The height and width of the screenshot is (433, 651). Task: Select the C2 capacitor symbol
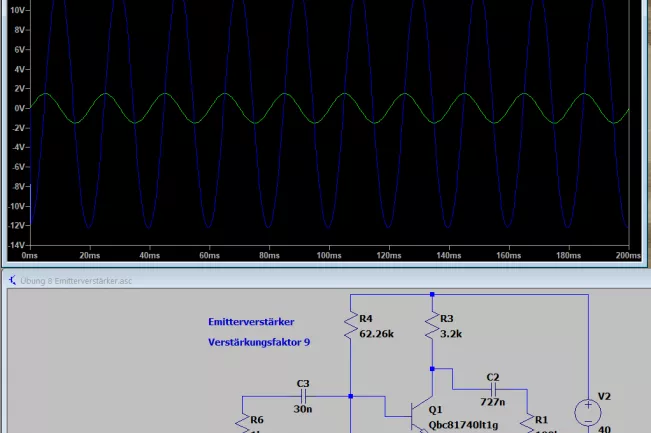click(493, 389)
